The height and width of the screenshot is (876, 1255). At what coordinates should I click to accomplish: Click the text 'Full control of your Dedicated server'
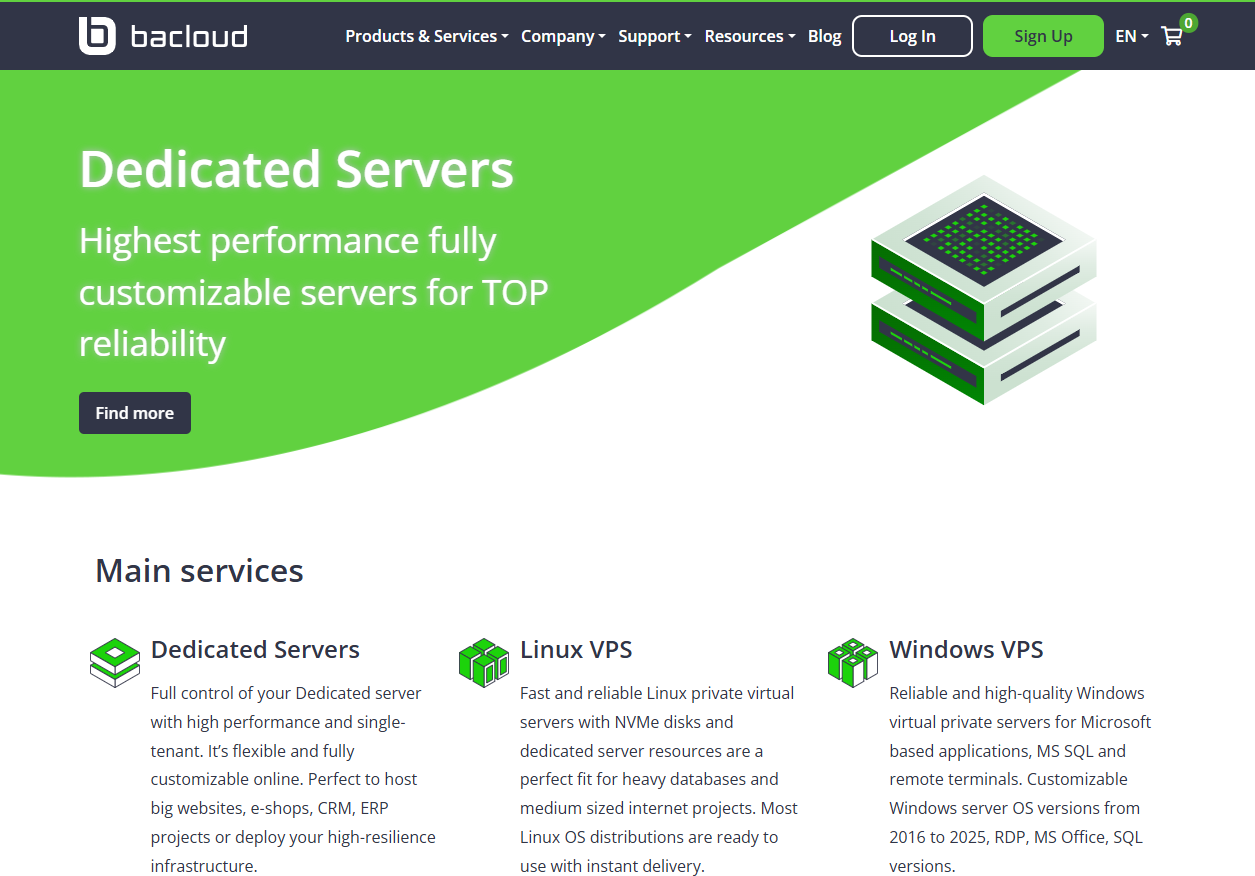286,693
